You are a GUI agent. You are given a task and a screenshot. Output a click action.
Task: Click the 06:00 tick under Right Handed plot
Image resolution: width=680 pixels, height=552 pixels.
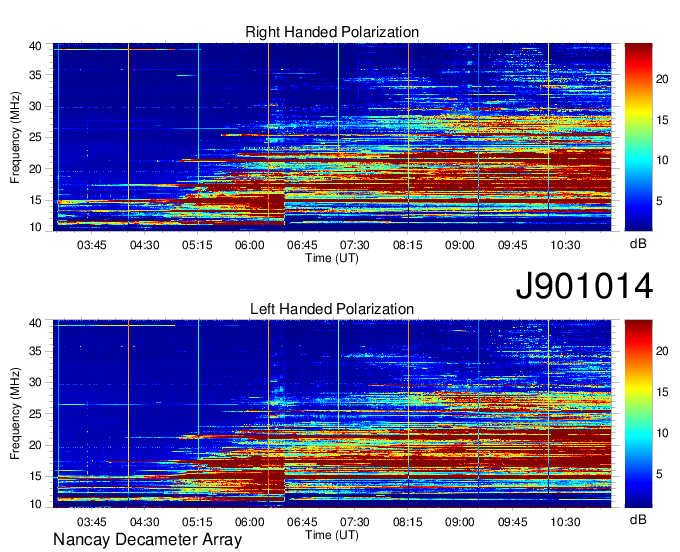(250, 245)
